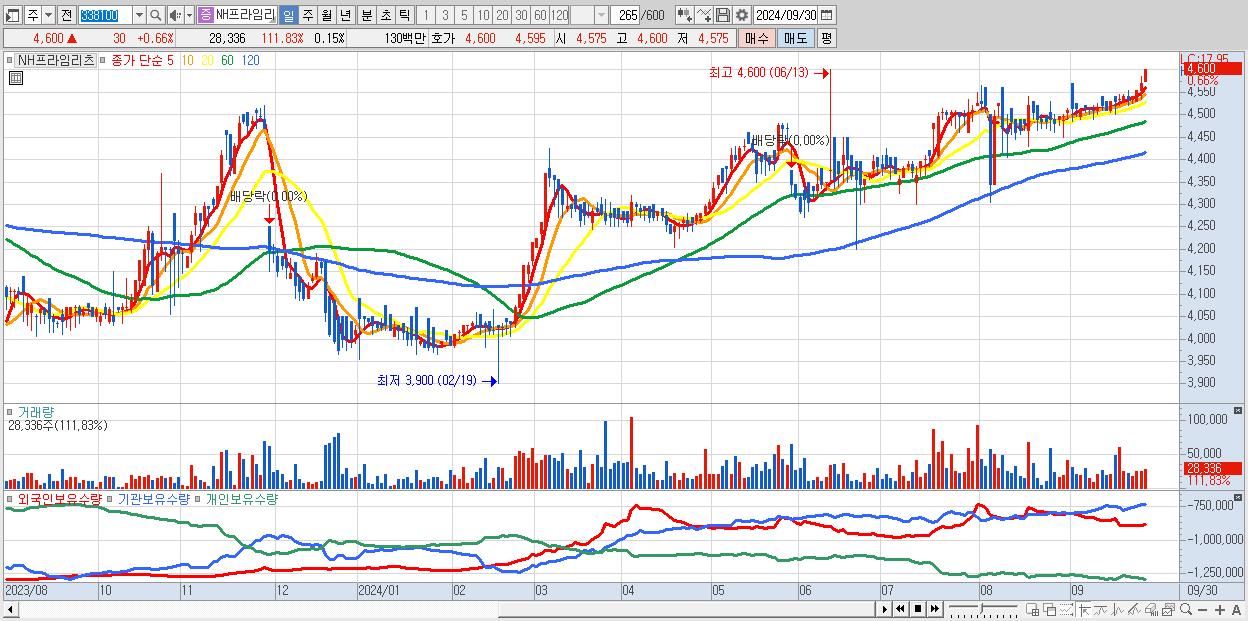1248x621 pixels.
Task: Select the 3 interval button
Action: point(445,15)
